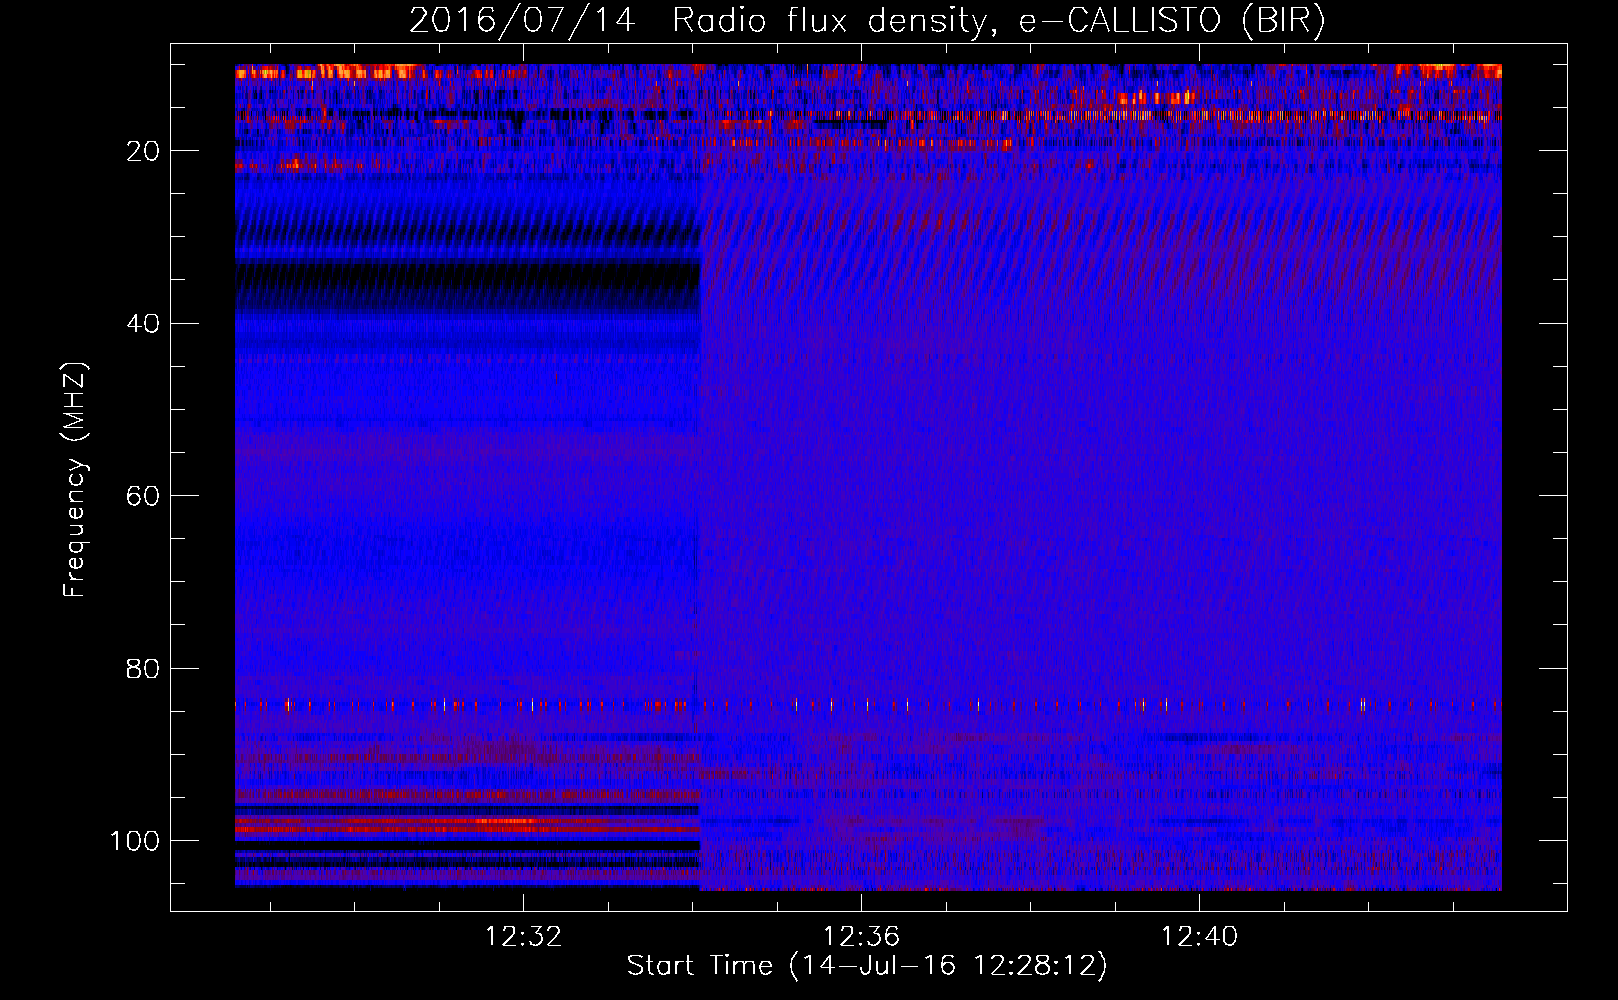The image size is (1618, 1000).
Task: Click the 'Start Time (14-Jul-16 12:28:12)' label
Action: [x=867, y=966]
